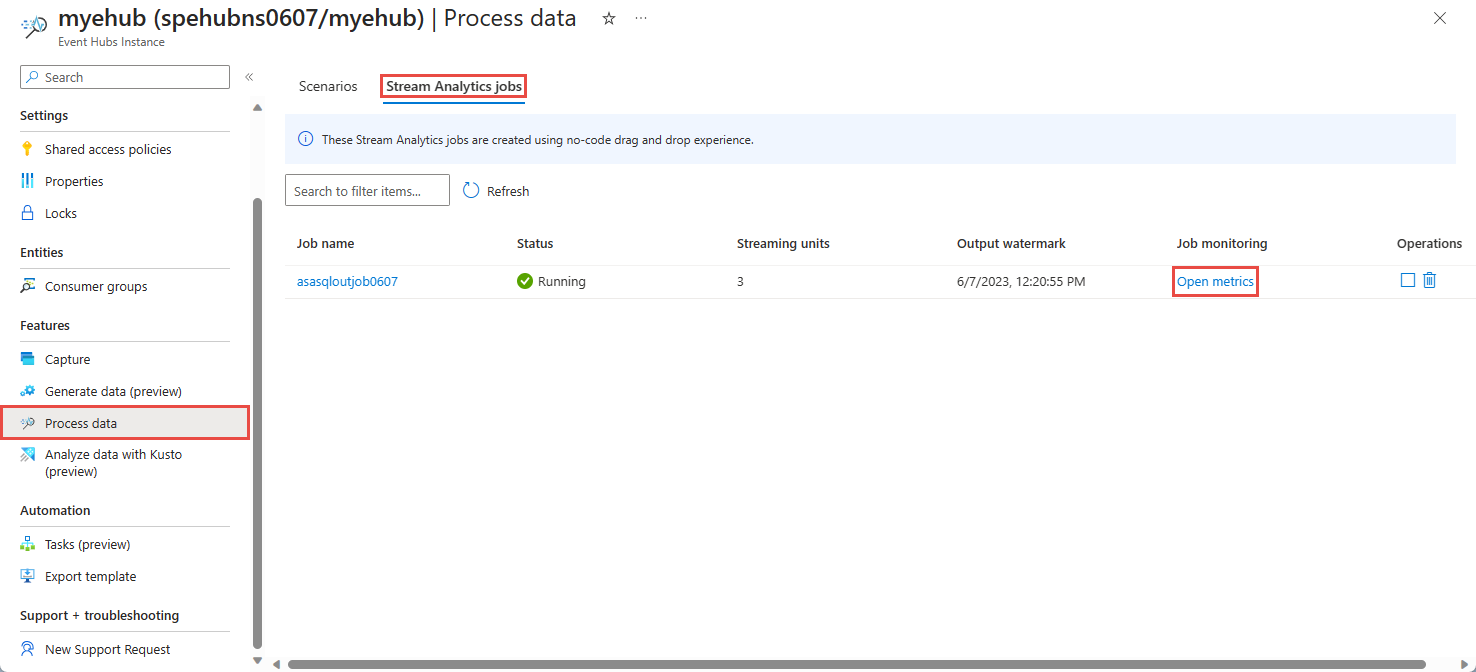
Task: Select the Export template icon
Action: pyautogui.click(x=27, y=575)
